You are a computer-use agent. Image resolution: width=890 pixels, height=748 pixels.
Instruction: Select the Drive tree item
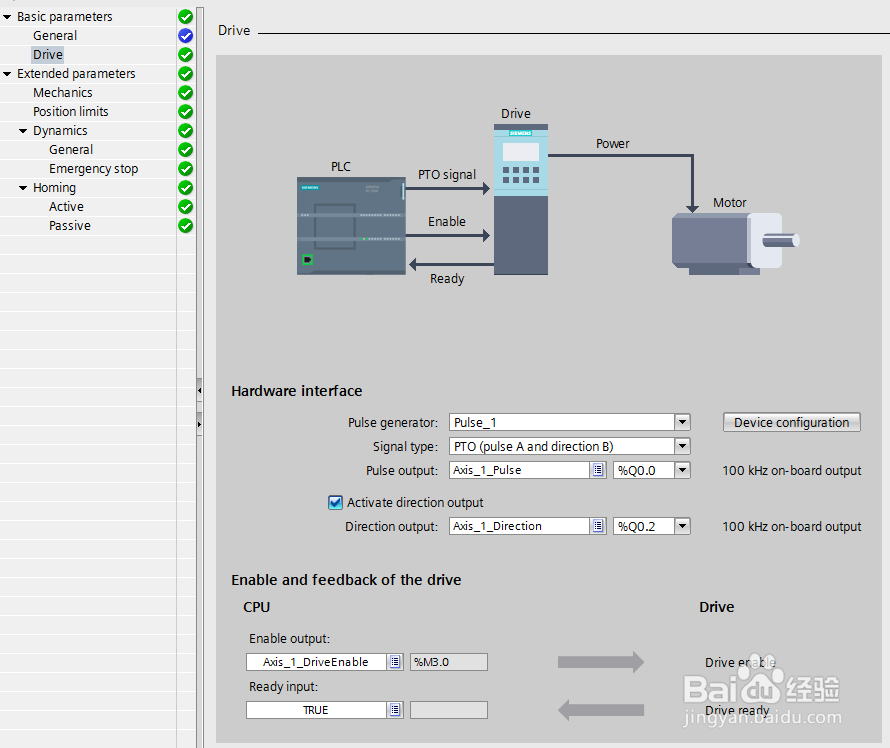(x=48, y=55)
